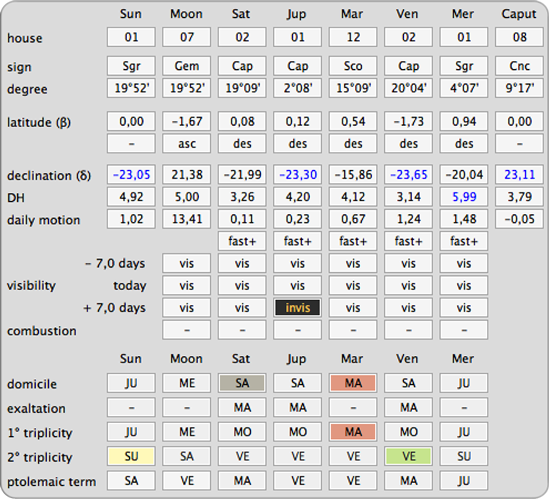Select the Moon asc latitude direction field
This screenshot has height=499, width=549.
click(187, 144)
